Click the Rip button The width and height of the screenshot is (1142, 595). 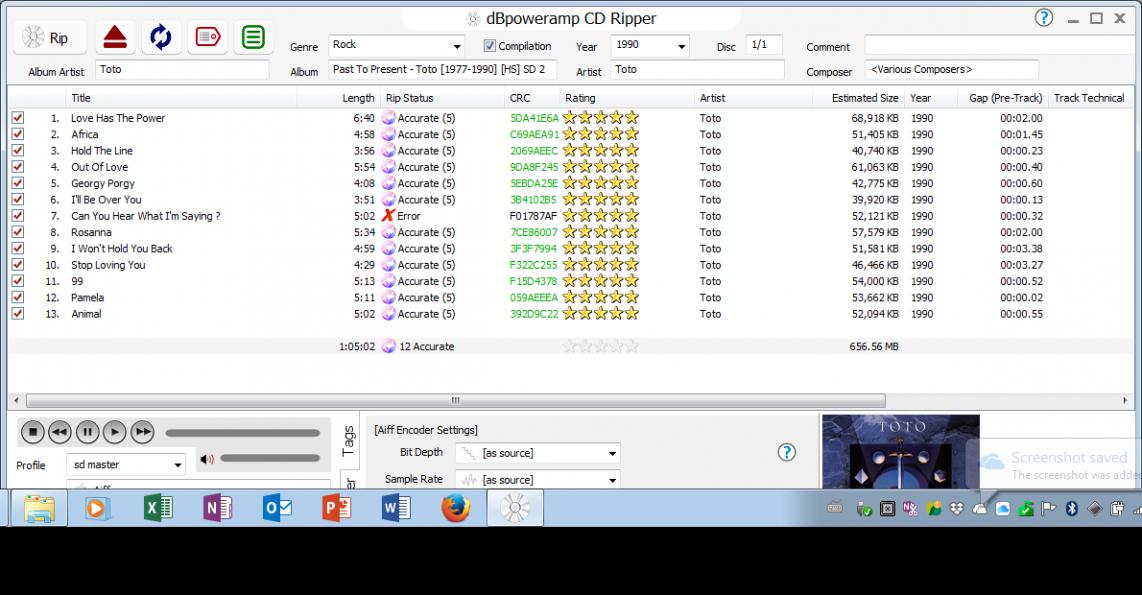click(x=48, y=38)
